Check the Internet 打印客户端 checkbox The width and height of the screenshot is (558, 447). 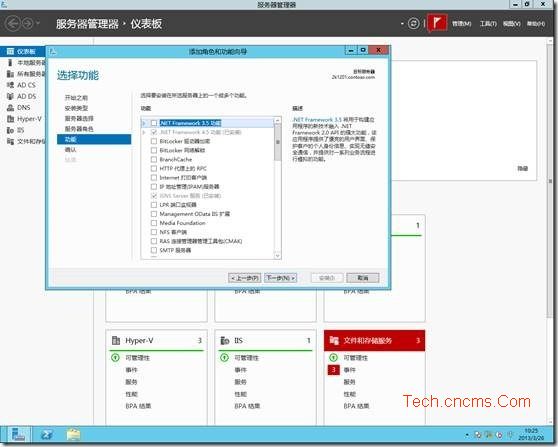[154, 178]
